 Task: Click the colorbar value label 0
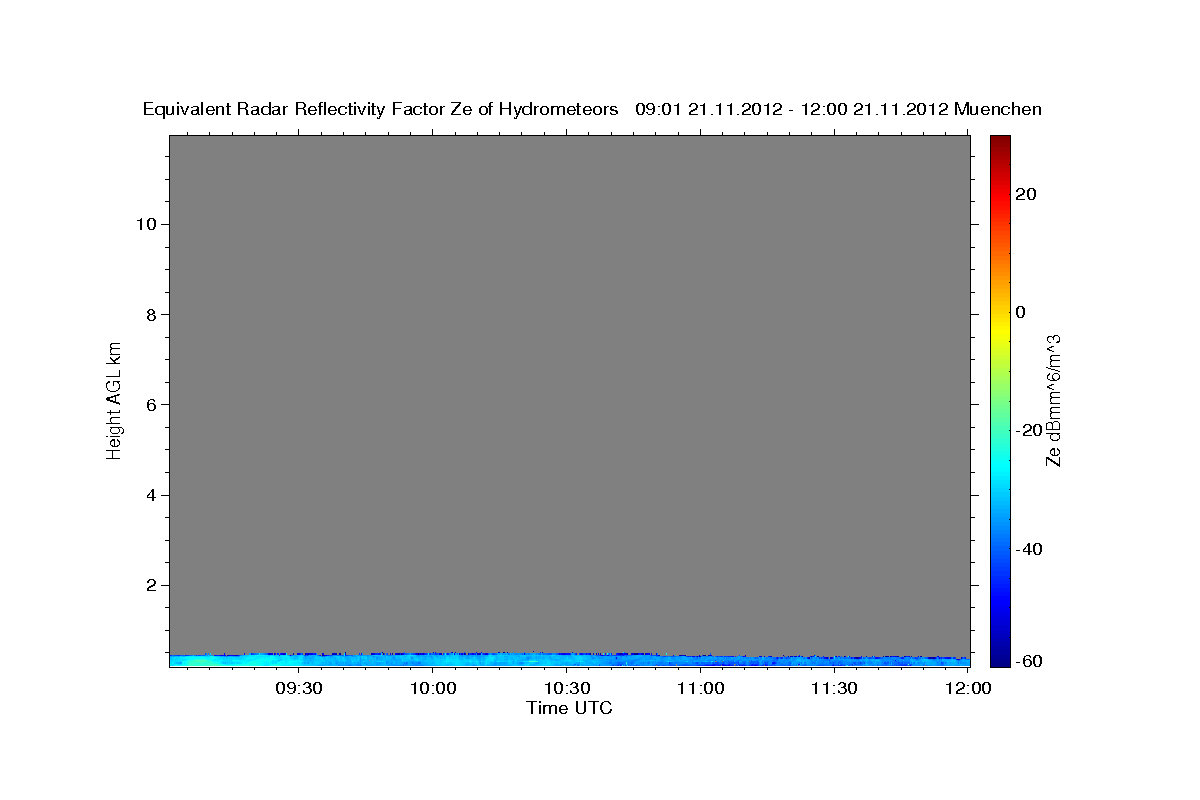[1021, 312]
